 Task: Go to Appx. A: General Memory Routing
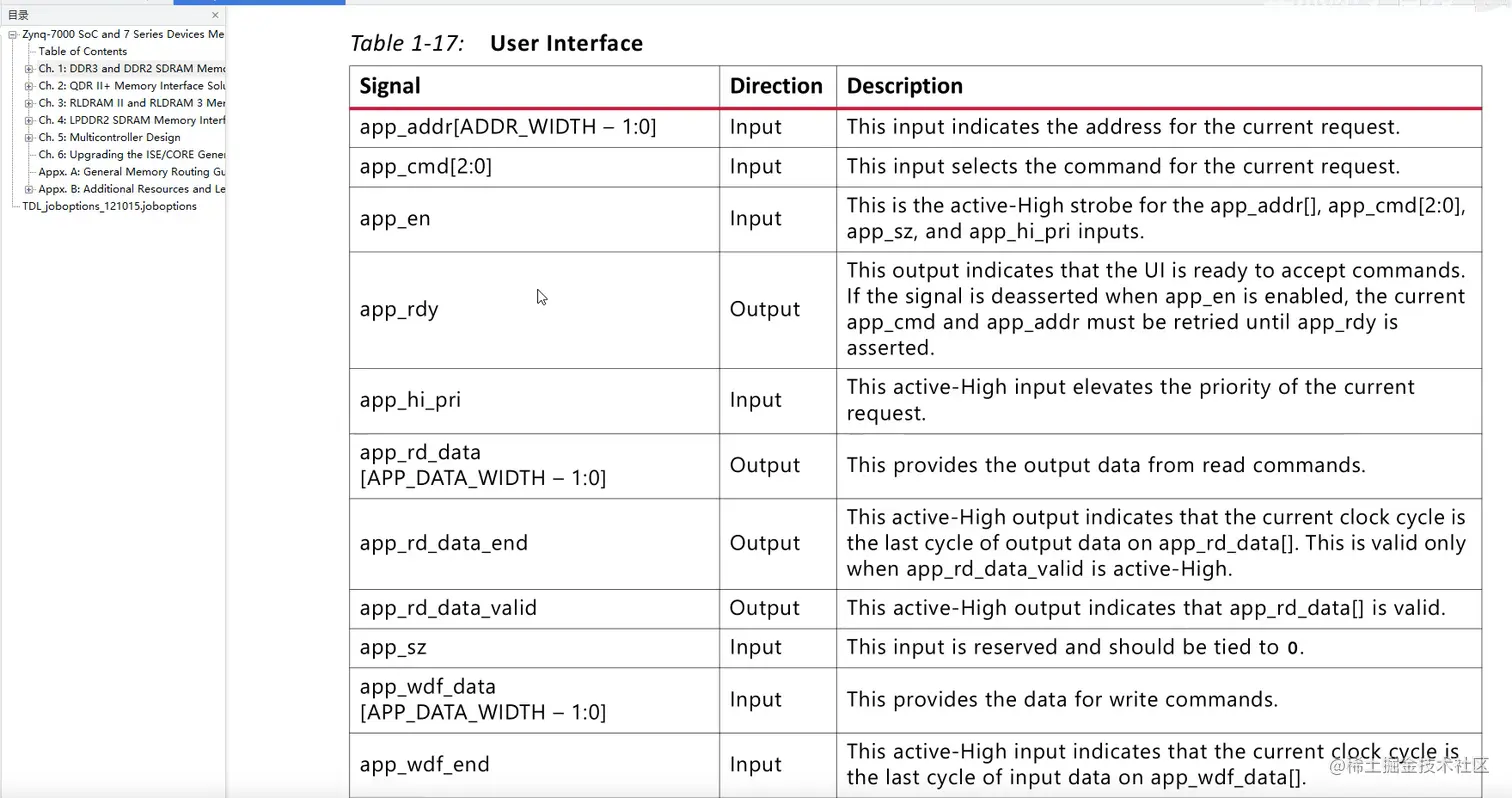(x=132, y=172)
